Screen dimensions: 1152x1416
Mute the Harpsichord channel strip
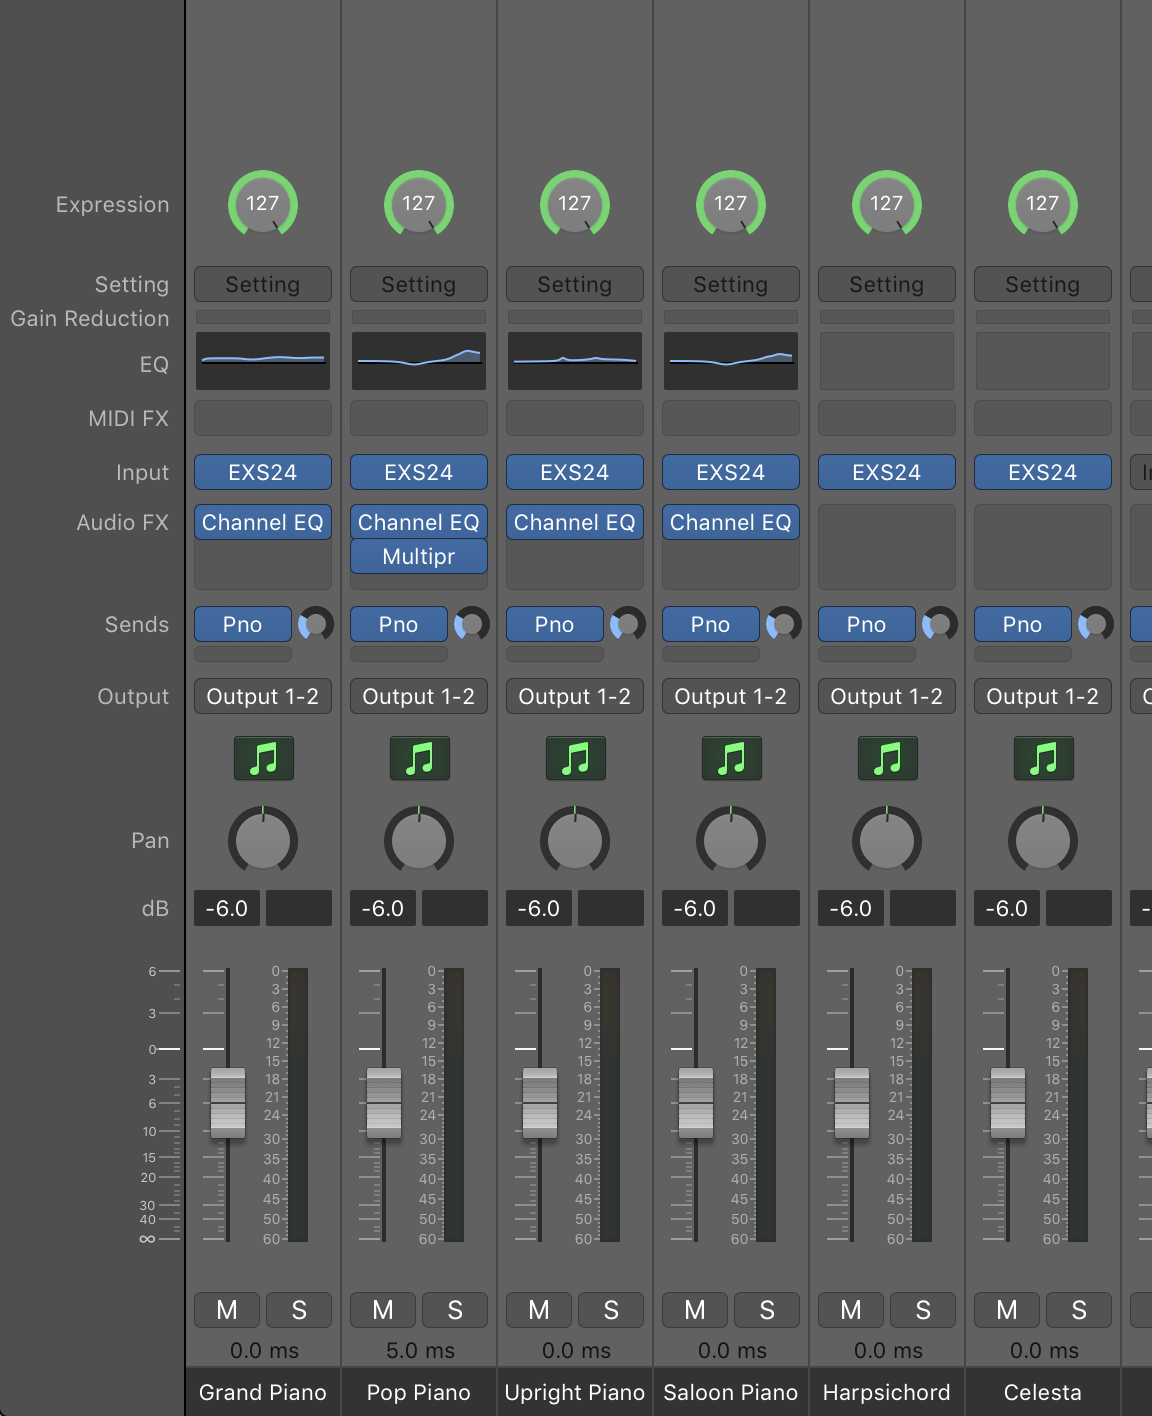(851, 1310)
